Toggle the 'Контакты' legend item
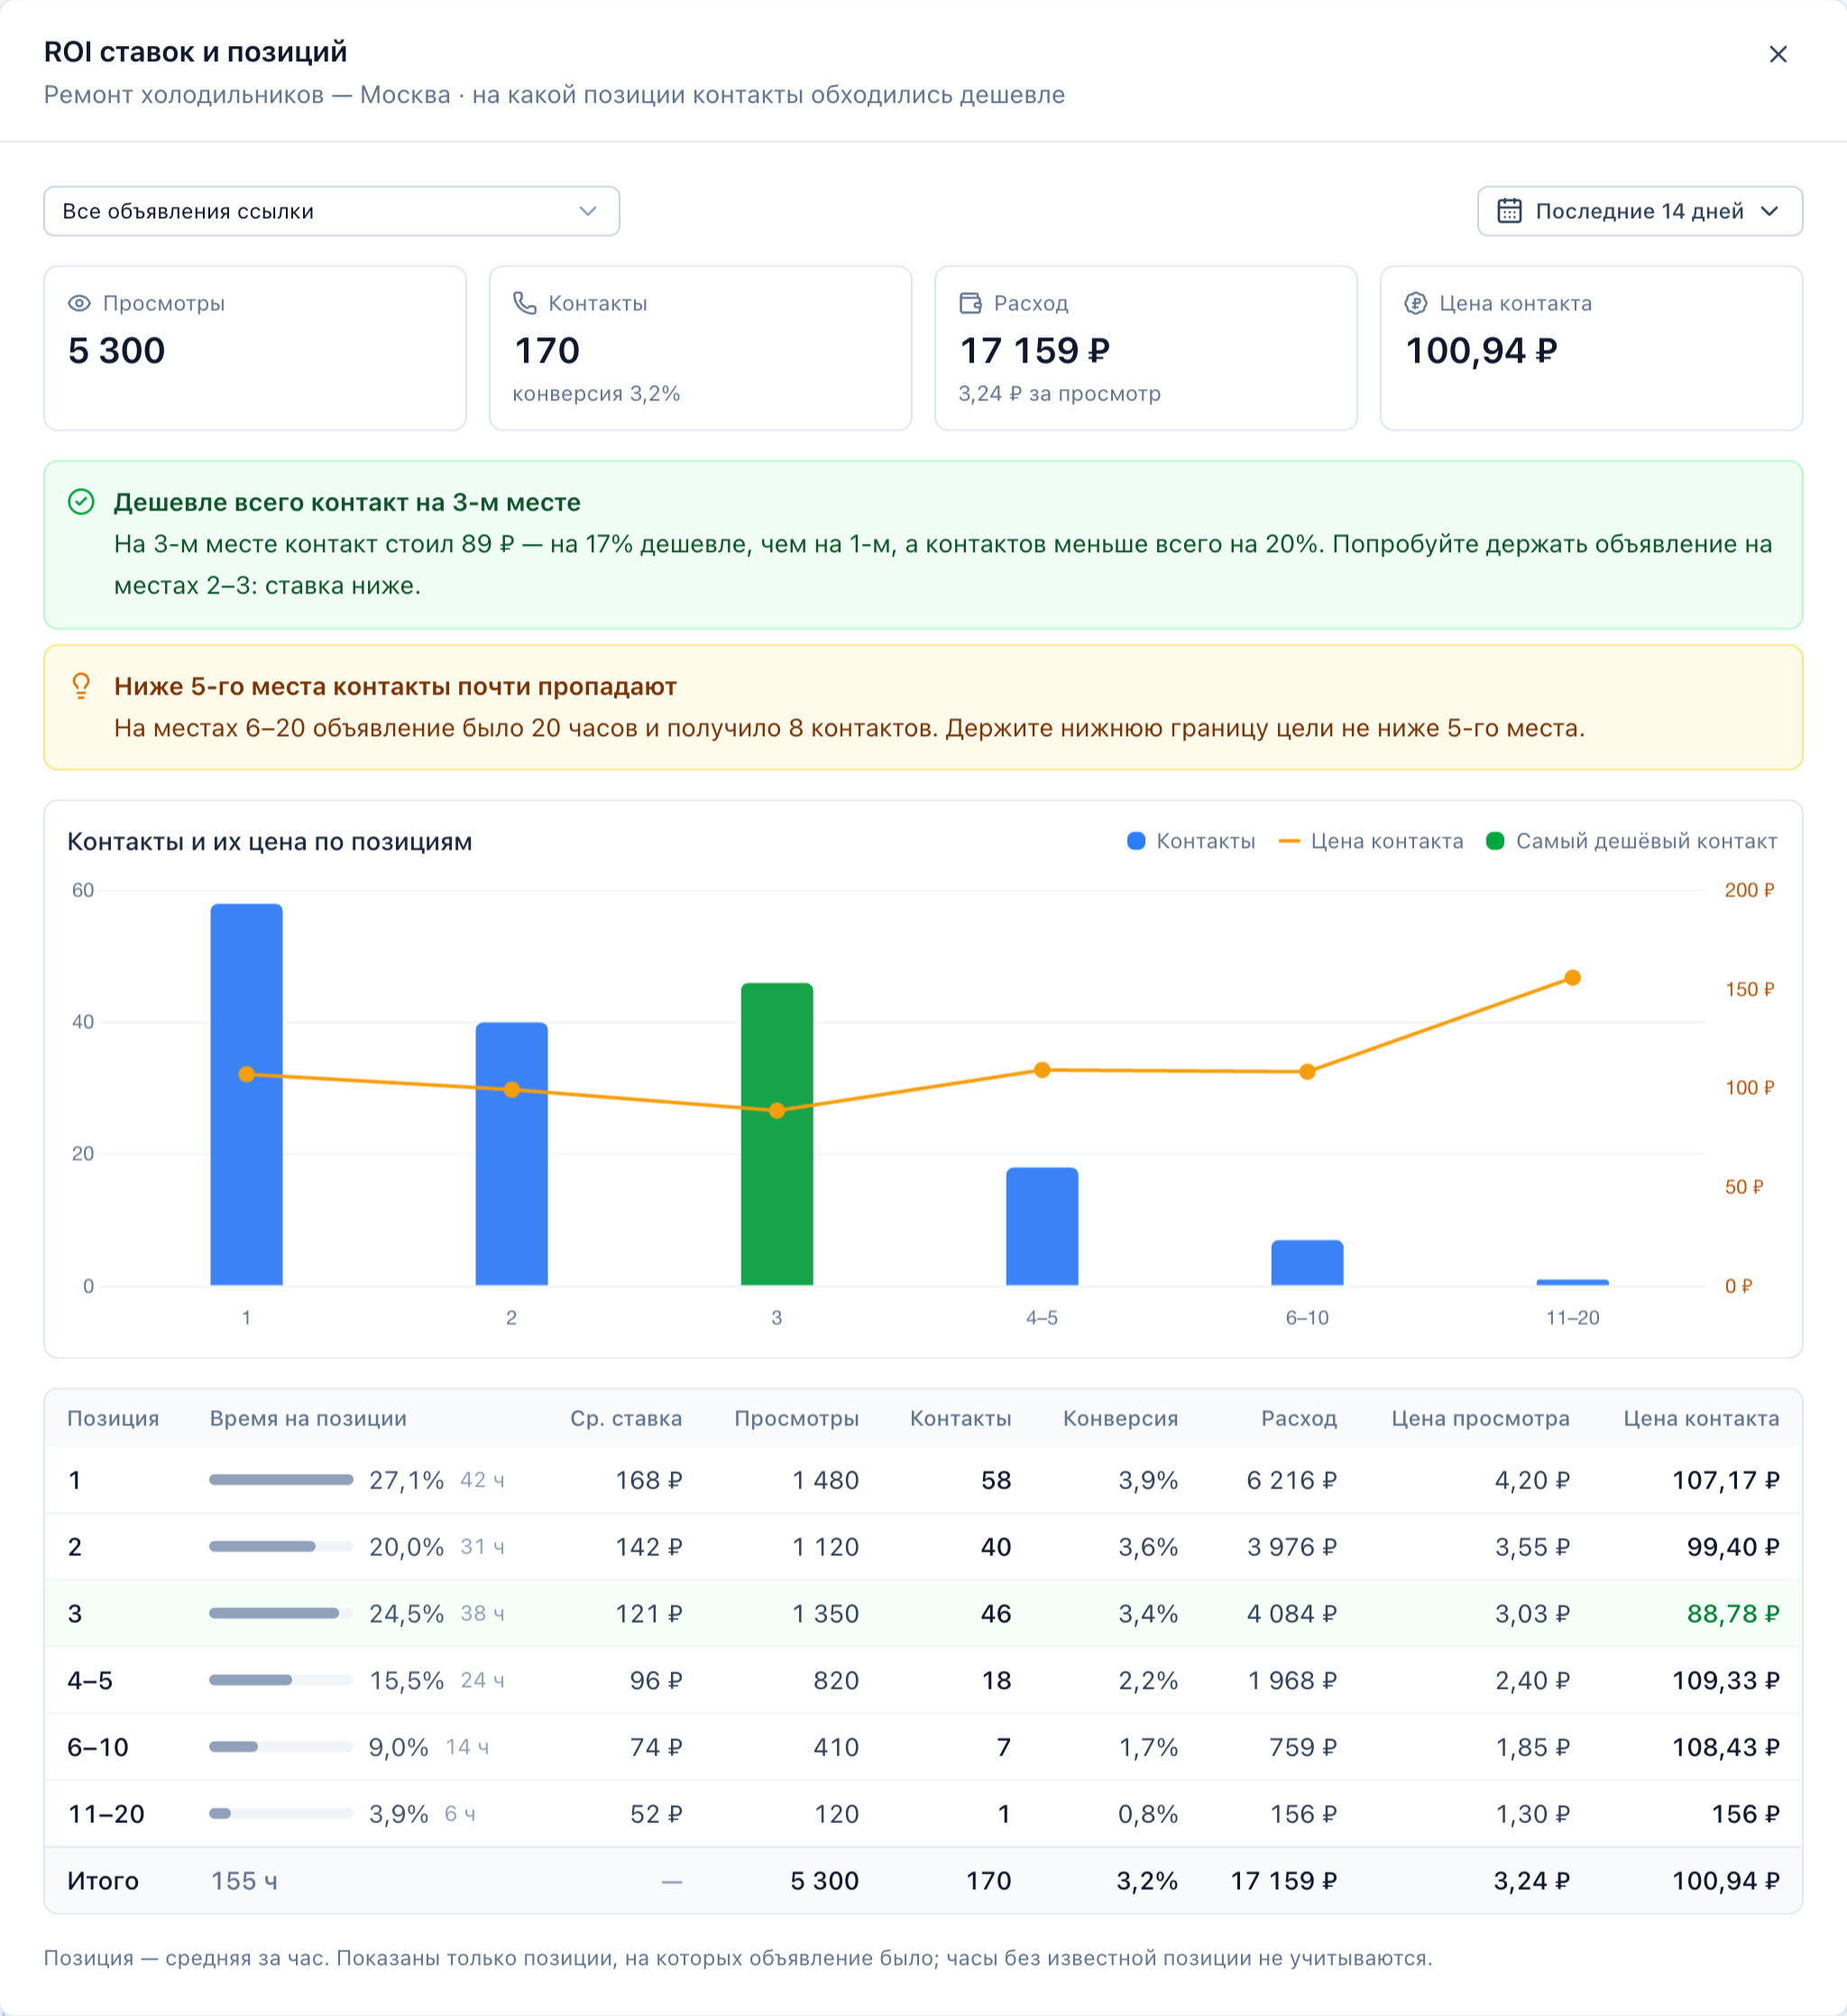 click(x=1190, y=841)
